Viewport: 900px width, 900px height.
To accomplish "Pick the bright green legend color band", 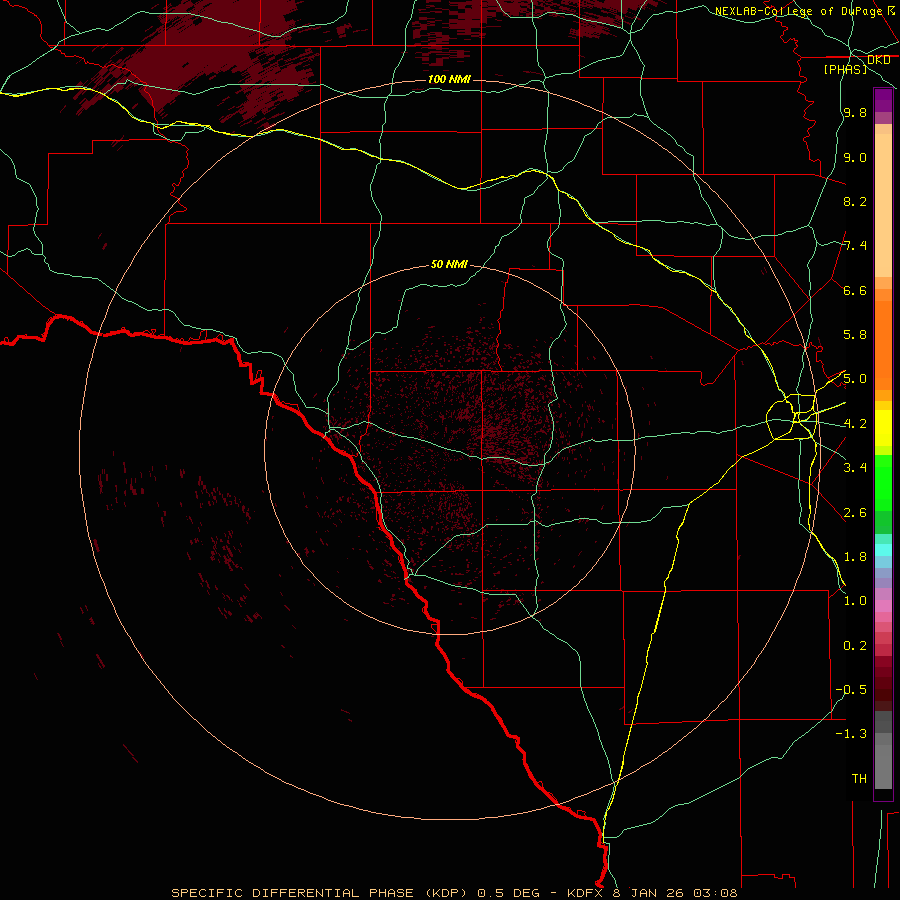I will point(883,482).
